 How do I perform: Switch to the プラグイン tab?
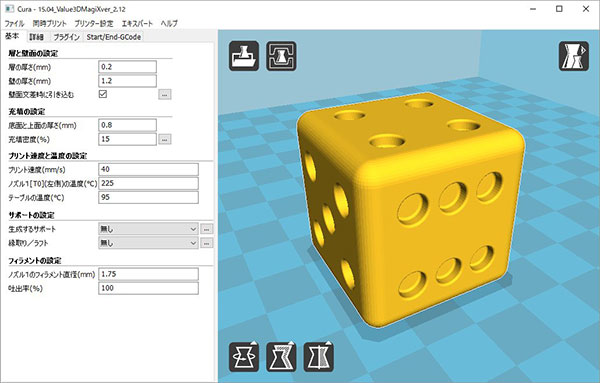coord(66,37)
